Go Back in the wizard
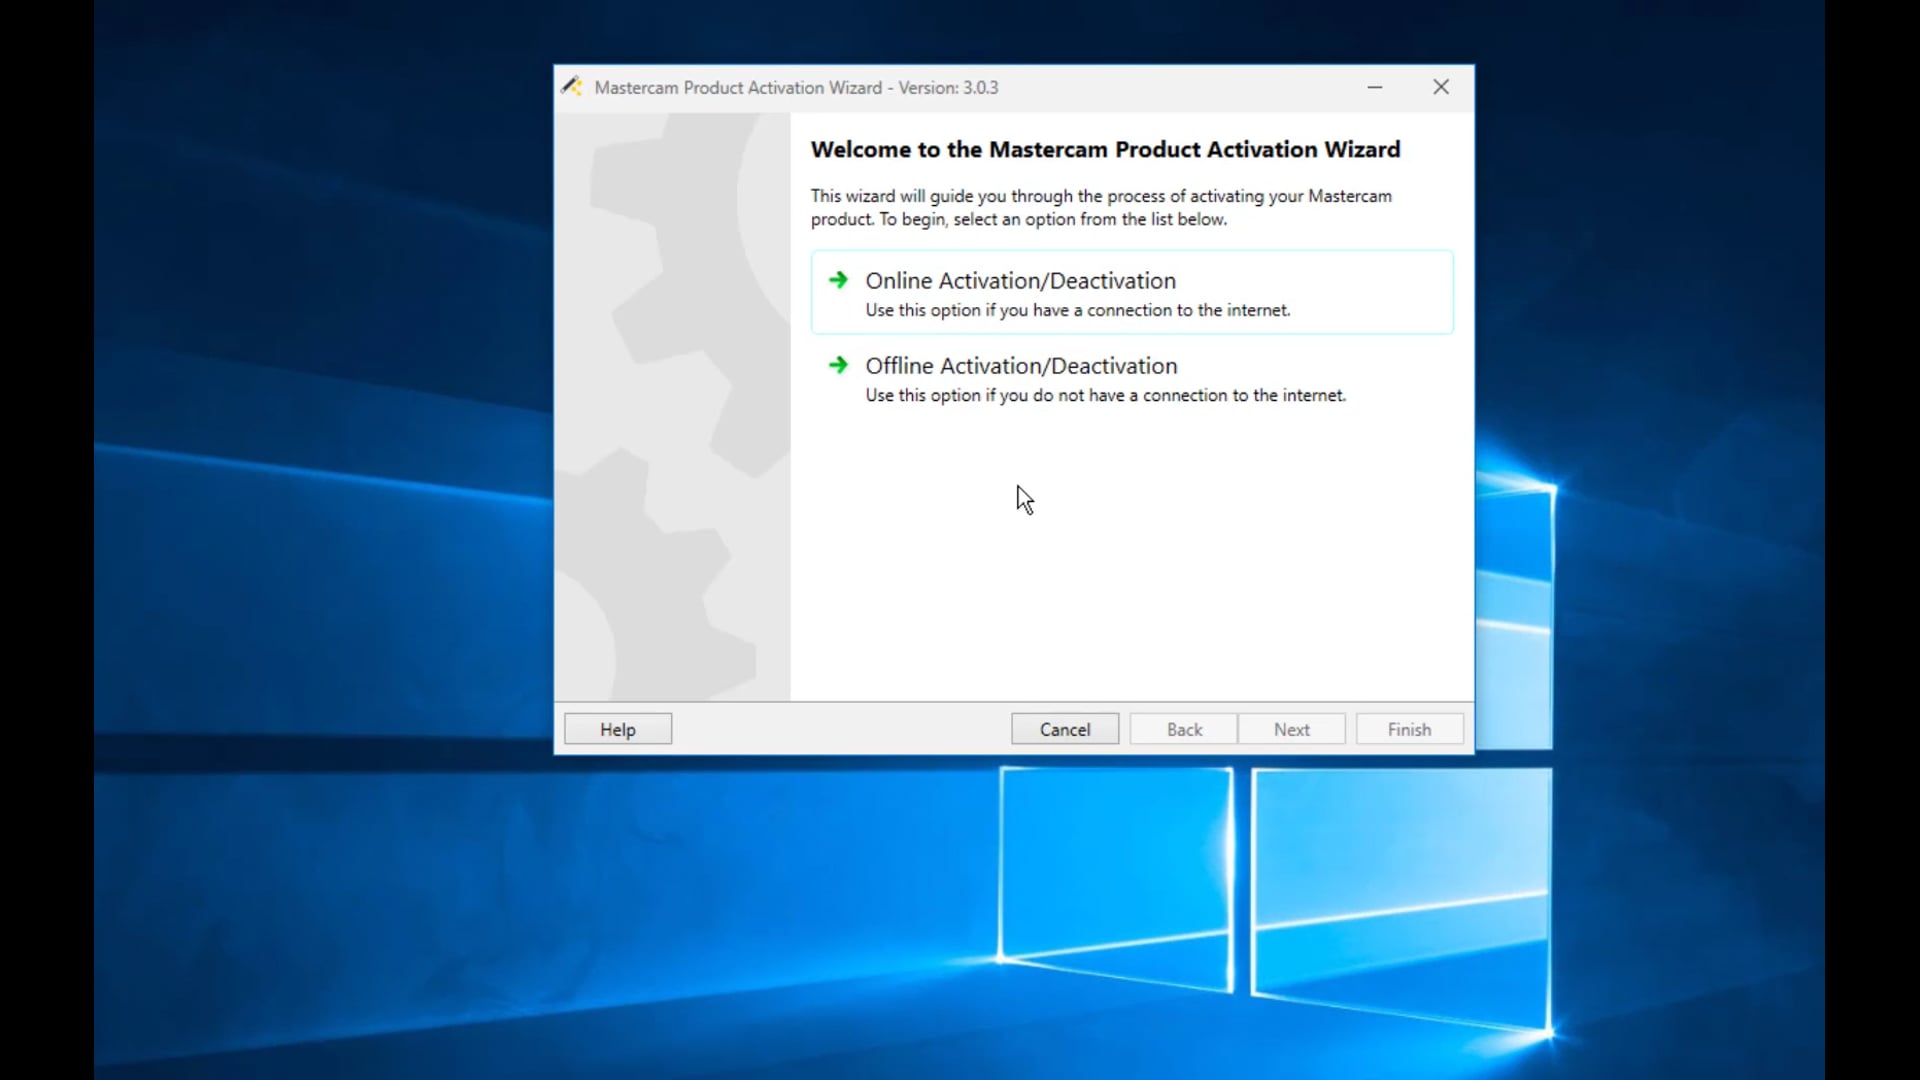 tap(1184, 729)
